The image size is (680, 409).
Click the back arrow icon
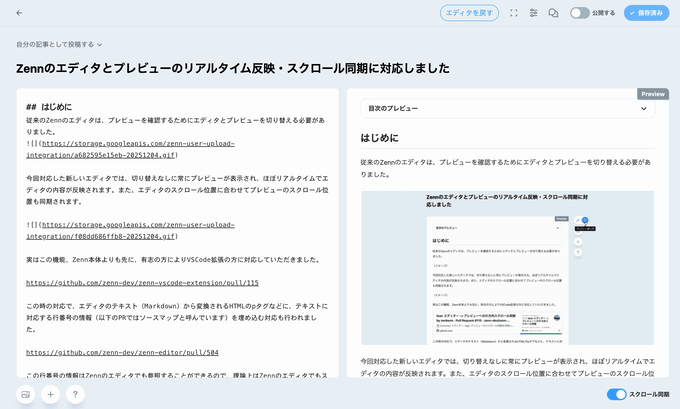coord(19,13)
